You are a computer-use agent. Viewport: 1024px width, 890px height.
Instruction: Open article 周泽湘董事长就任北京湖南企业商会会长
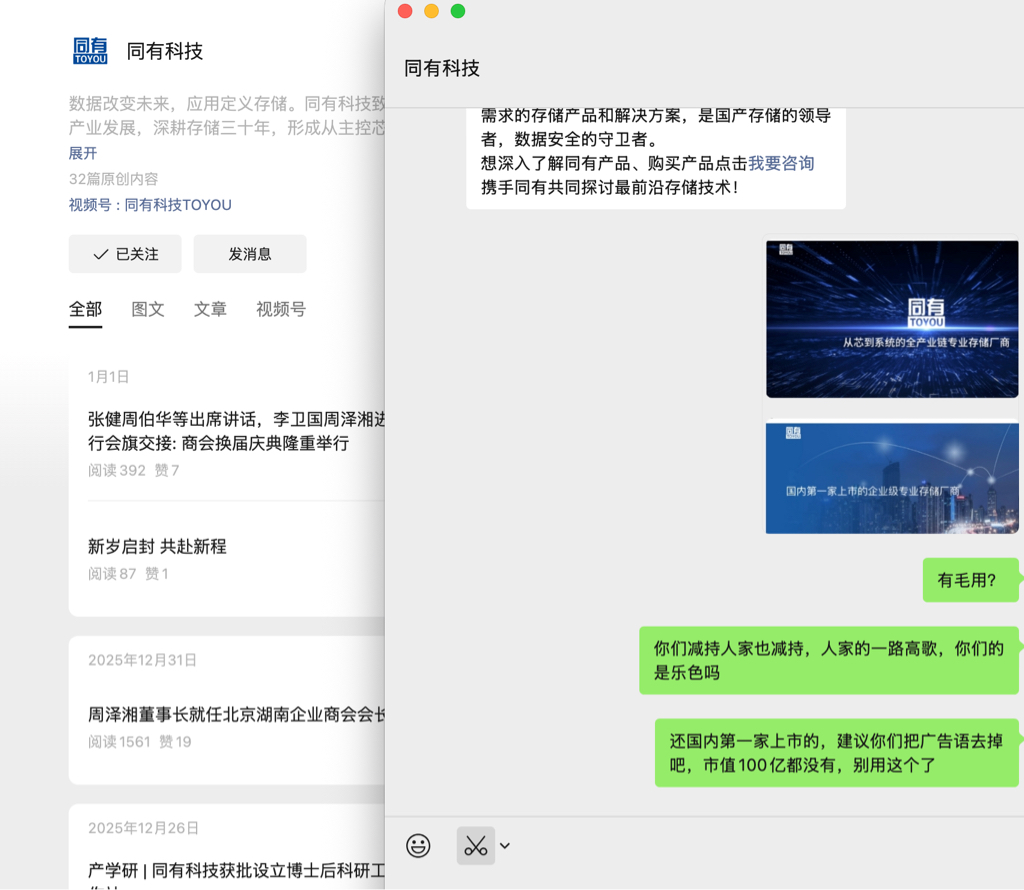(236, 714)
